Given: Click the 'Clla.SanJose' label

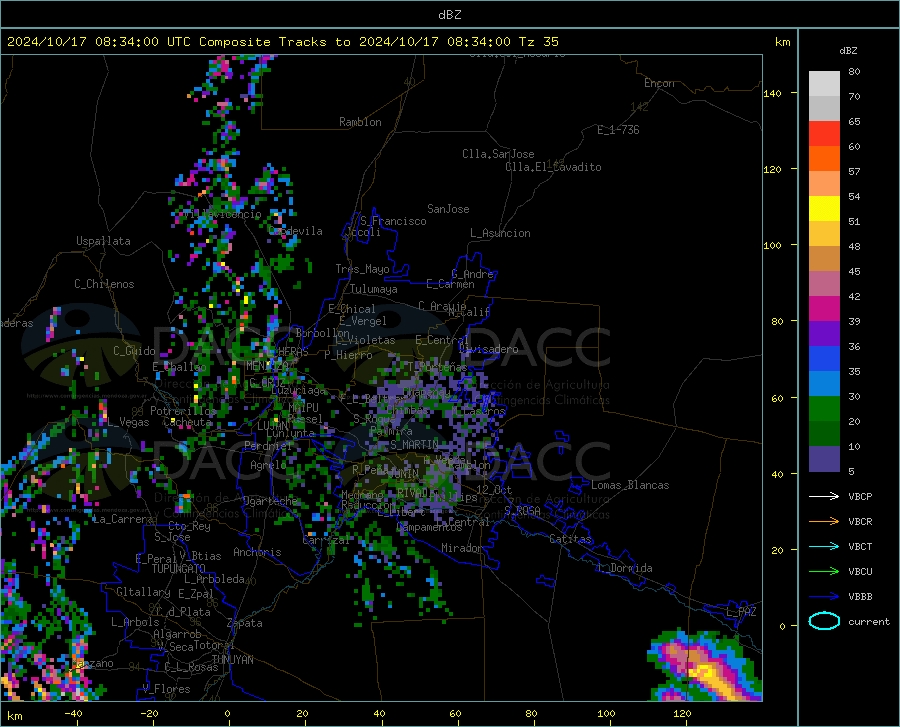Looking at the screenshot, I should [498, 154].
